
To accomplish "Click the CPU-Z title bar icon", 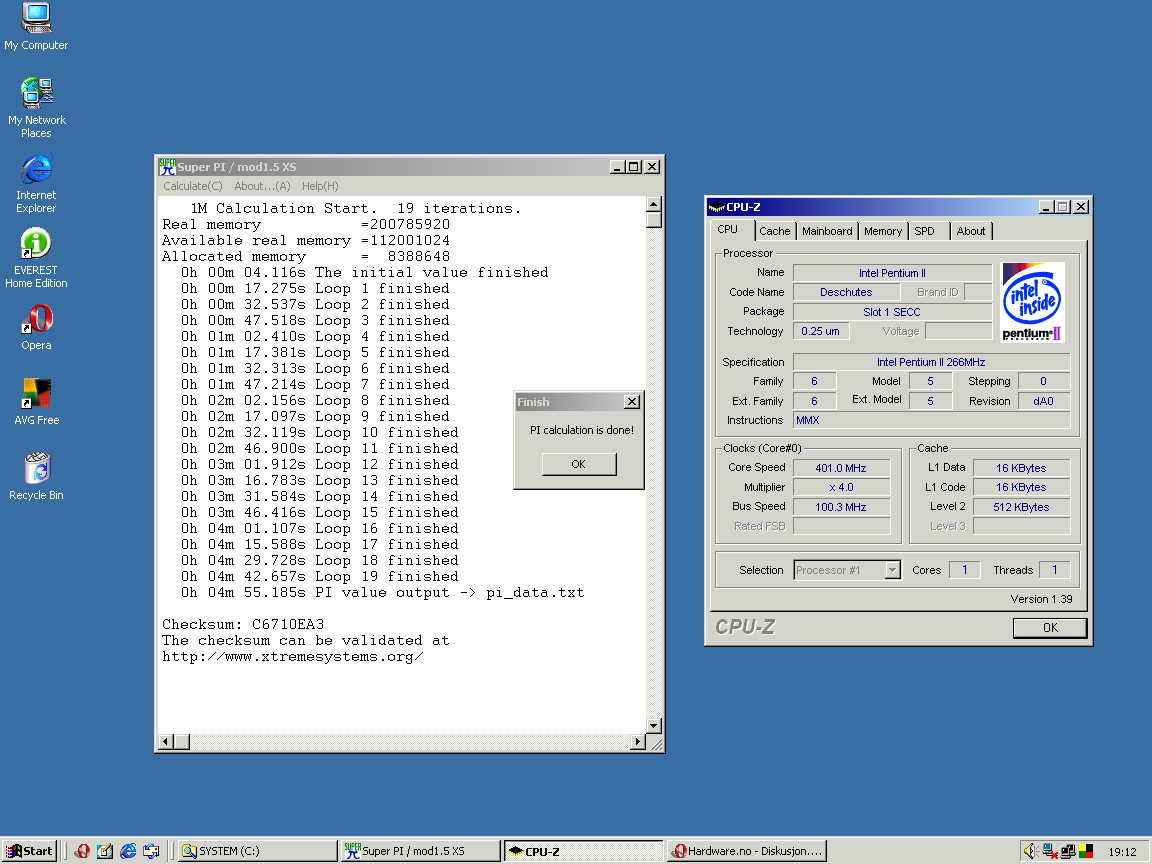I will point(716,207).
